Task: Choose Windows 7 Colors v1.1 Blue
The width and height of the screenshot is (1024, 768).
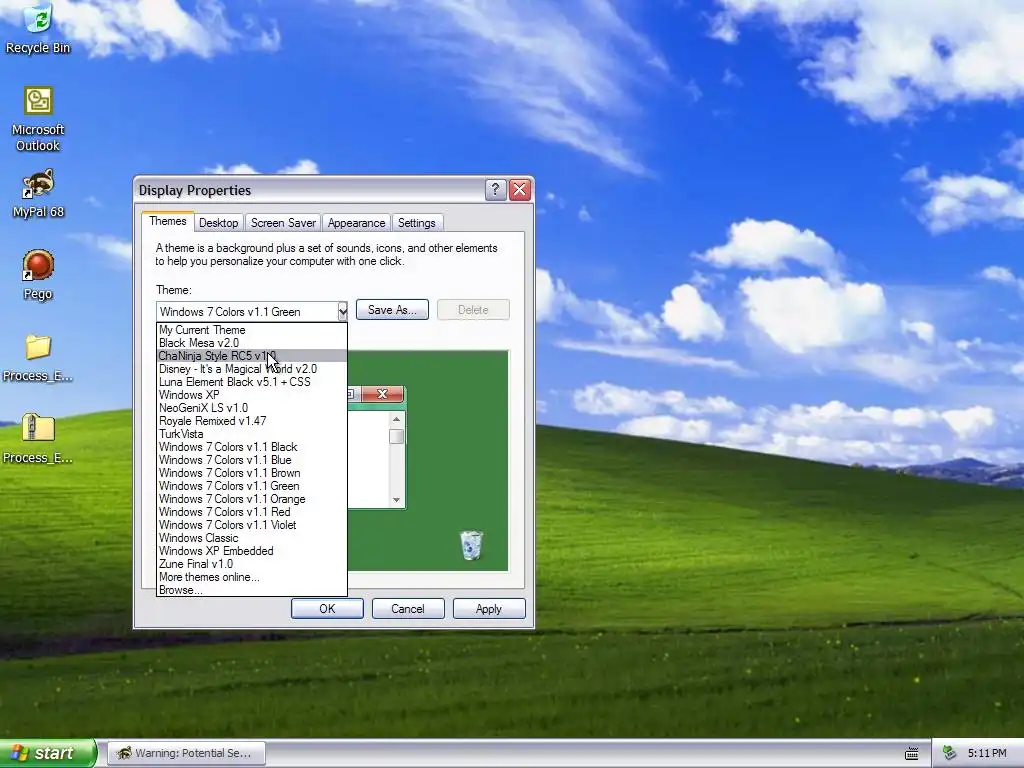Action: point(252,460)
